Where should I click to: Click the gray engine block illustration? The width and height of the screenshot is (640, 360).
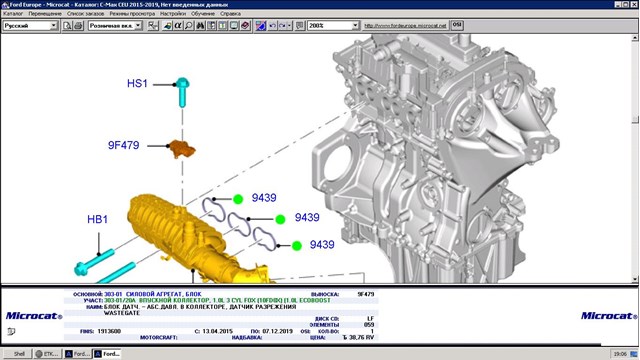(433, 159)
